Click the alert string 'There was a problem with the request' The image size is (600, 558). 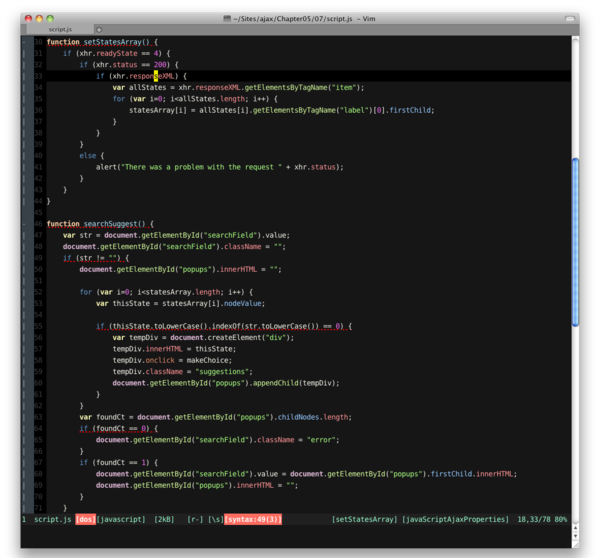[x=201, y=167]
